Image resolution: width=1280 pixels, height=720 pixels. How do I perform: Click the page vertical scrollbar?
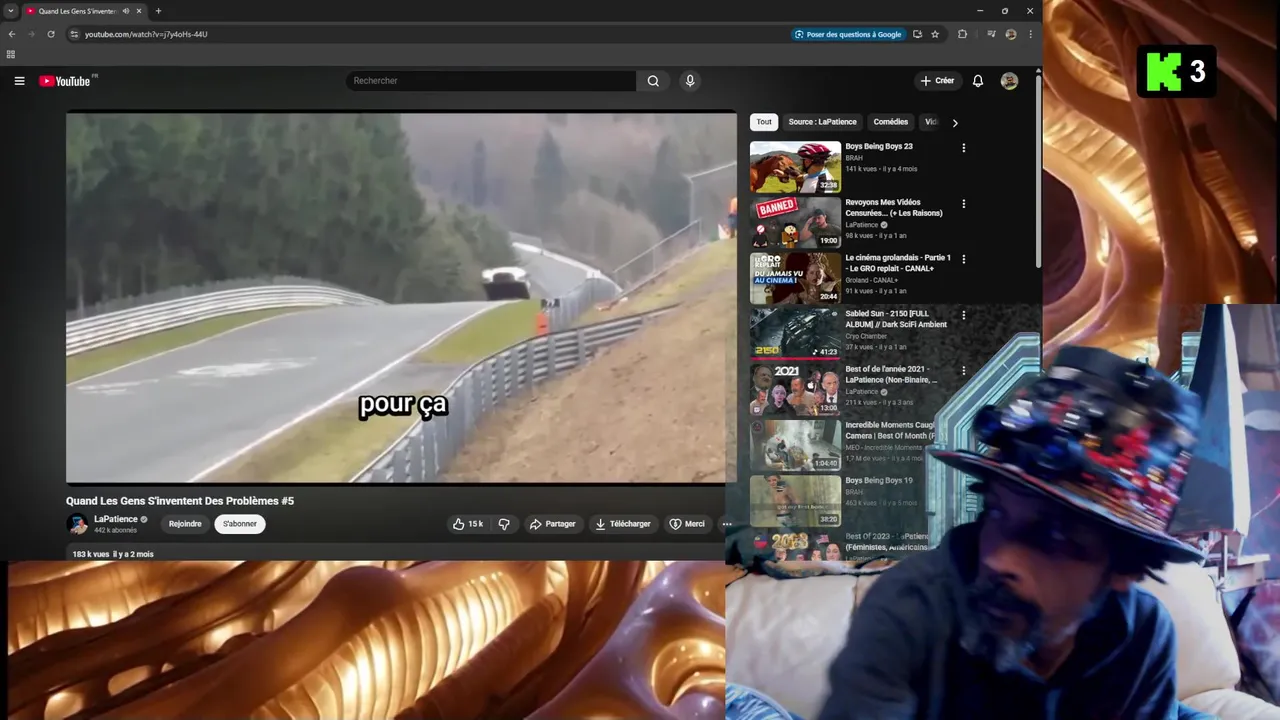pyautogui.click(x=1038, y=170)
